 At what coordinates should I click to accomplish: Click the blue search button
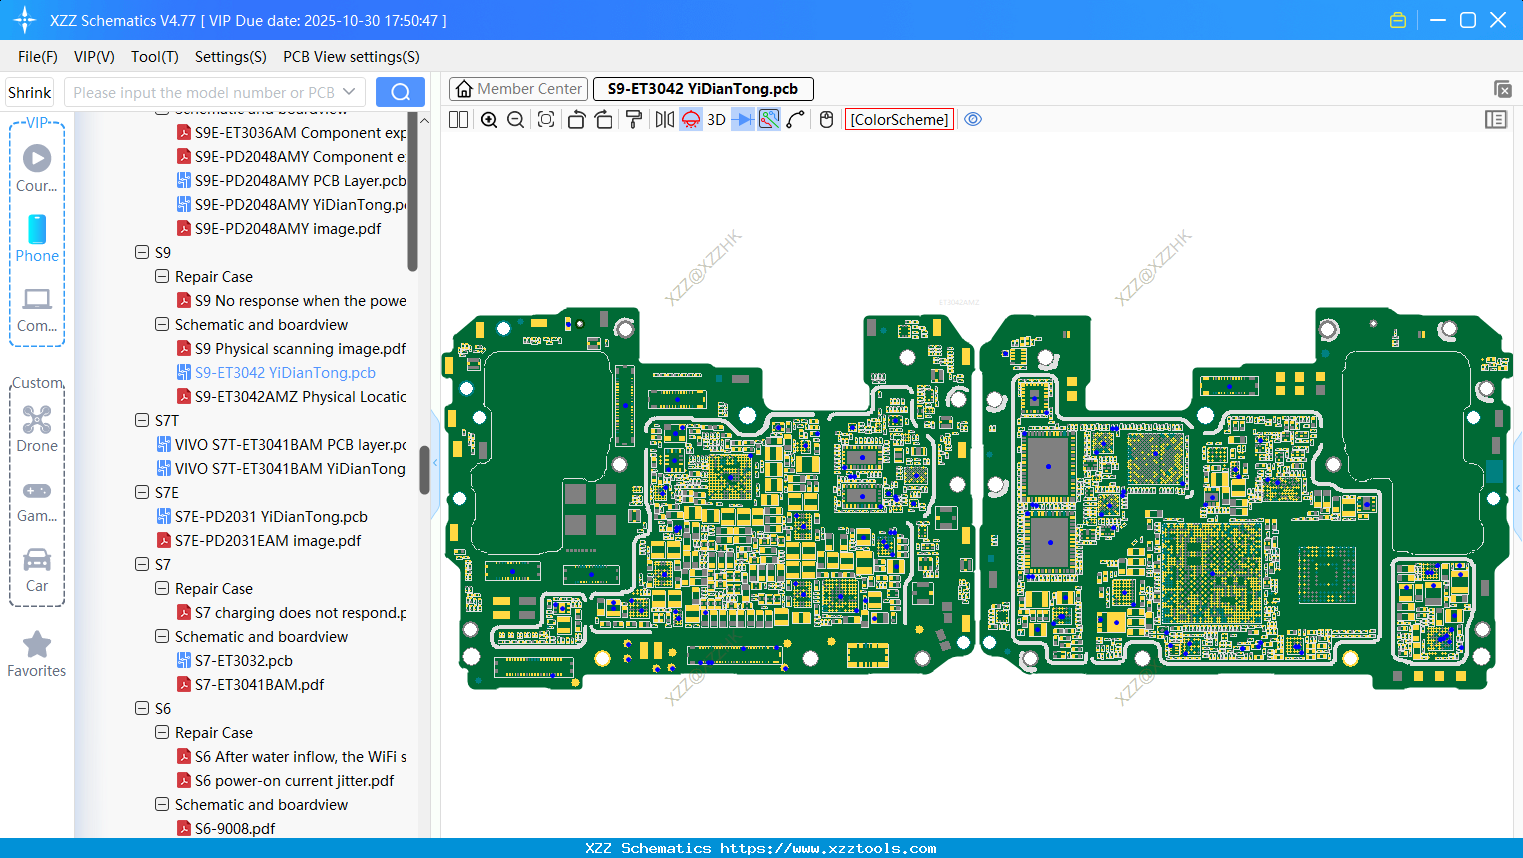coord(400,92)
